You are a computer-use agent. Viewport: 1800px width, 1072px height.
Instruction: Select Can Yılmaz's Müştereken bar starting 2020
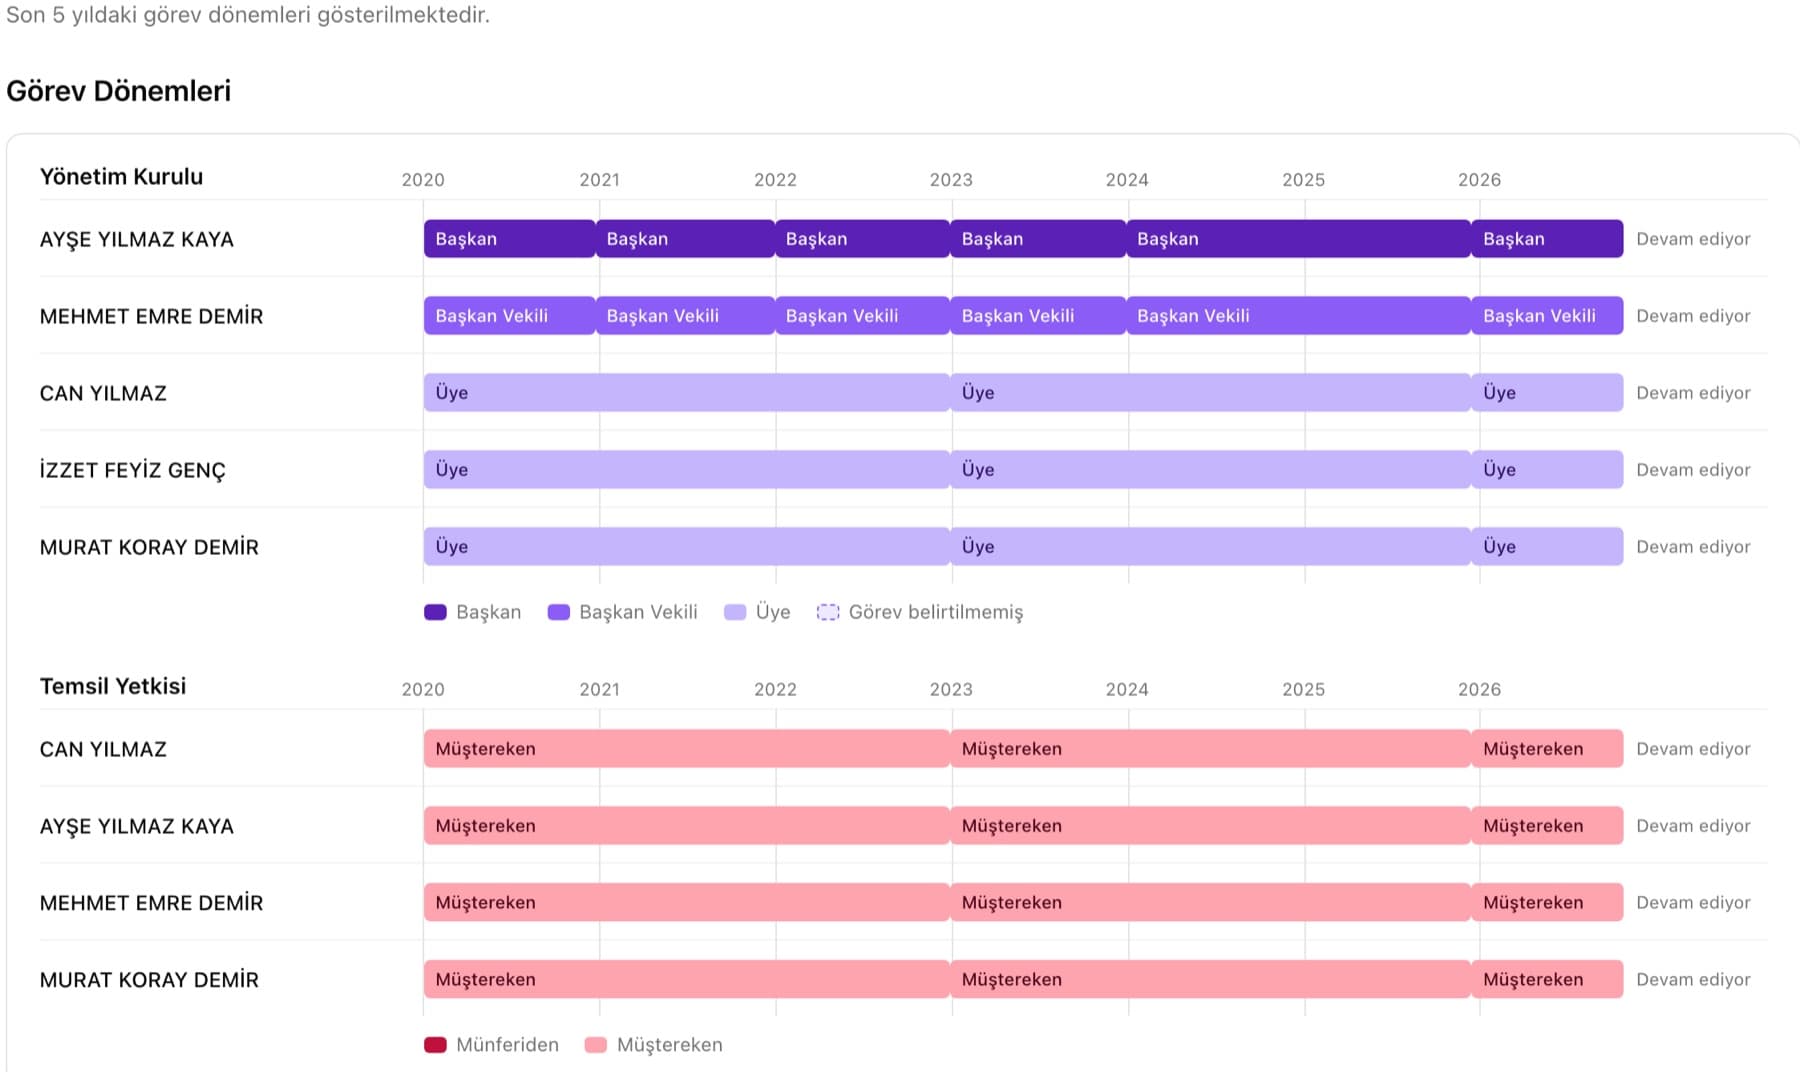pyautogui.click(x=687, y=749)
